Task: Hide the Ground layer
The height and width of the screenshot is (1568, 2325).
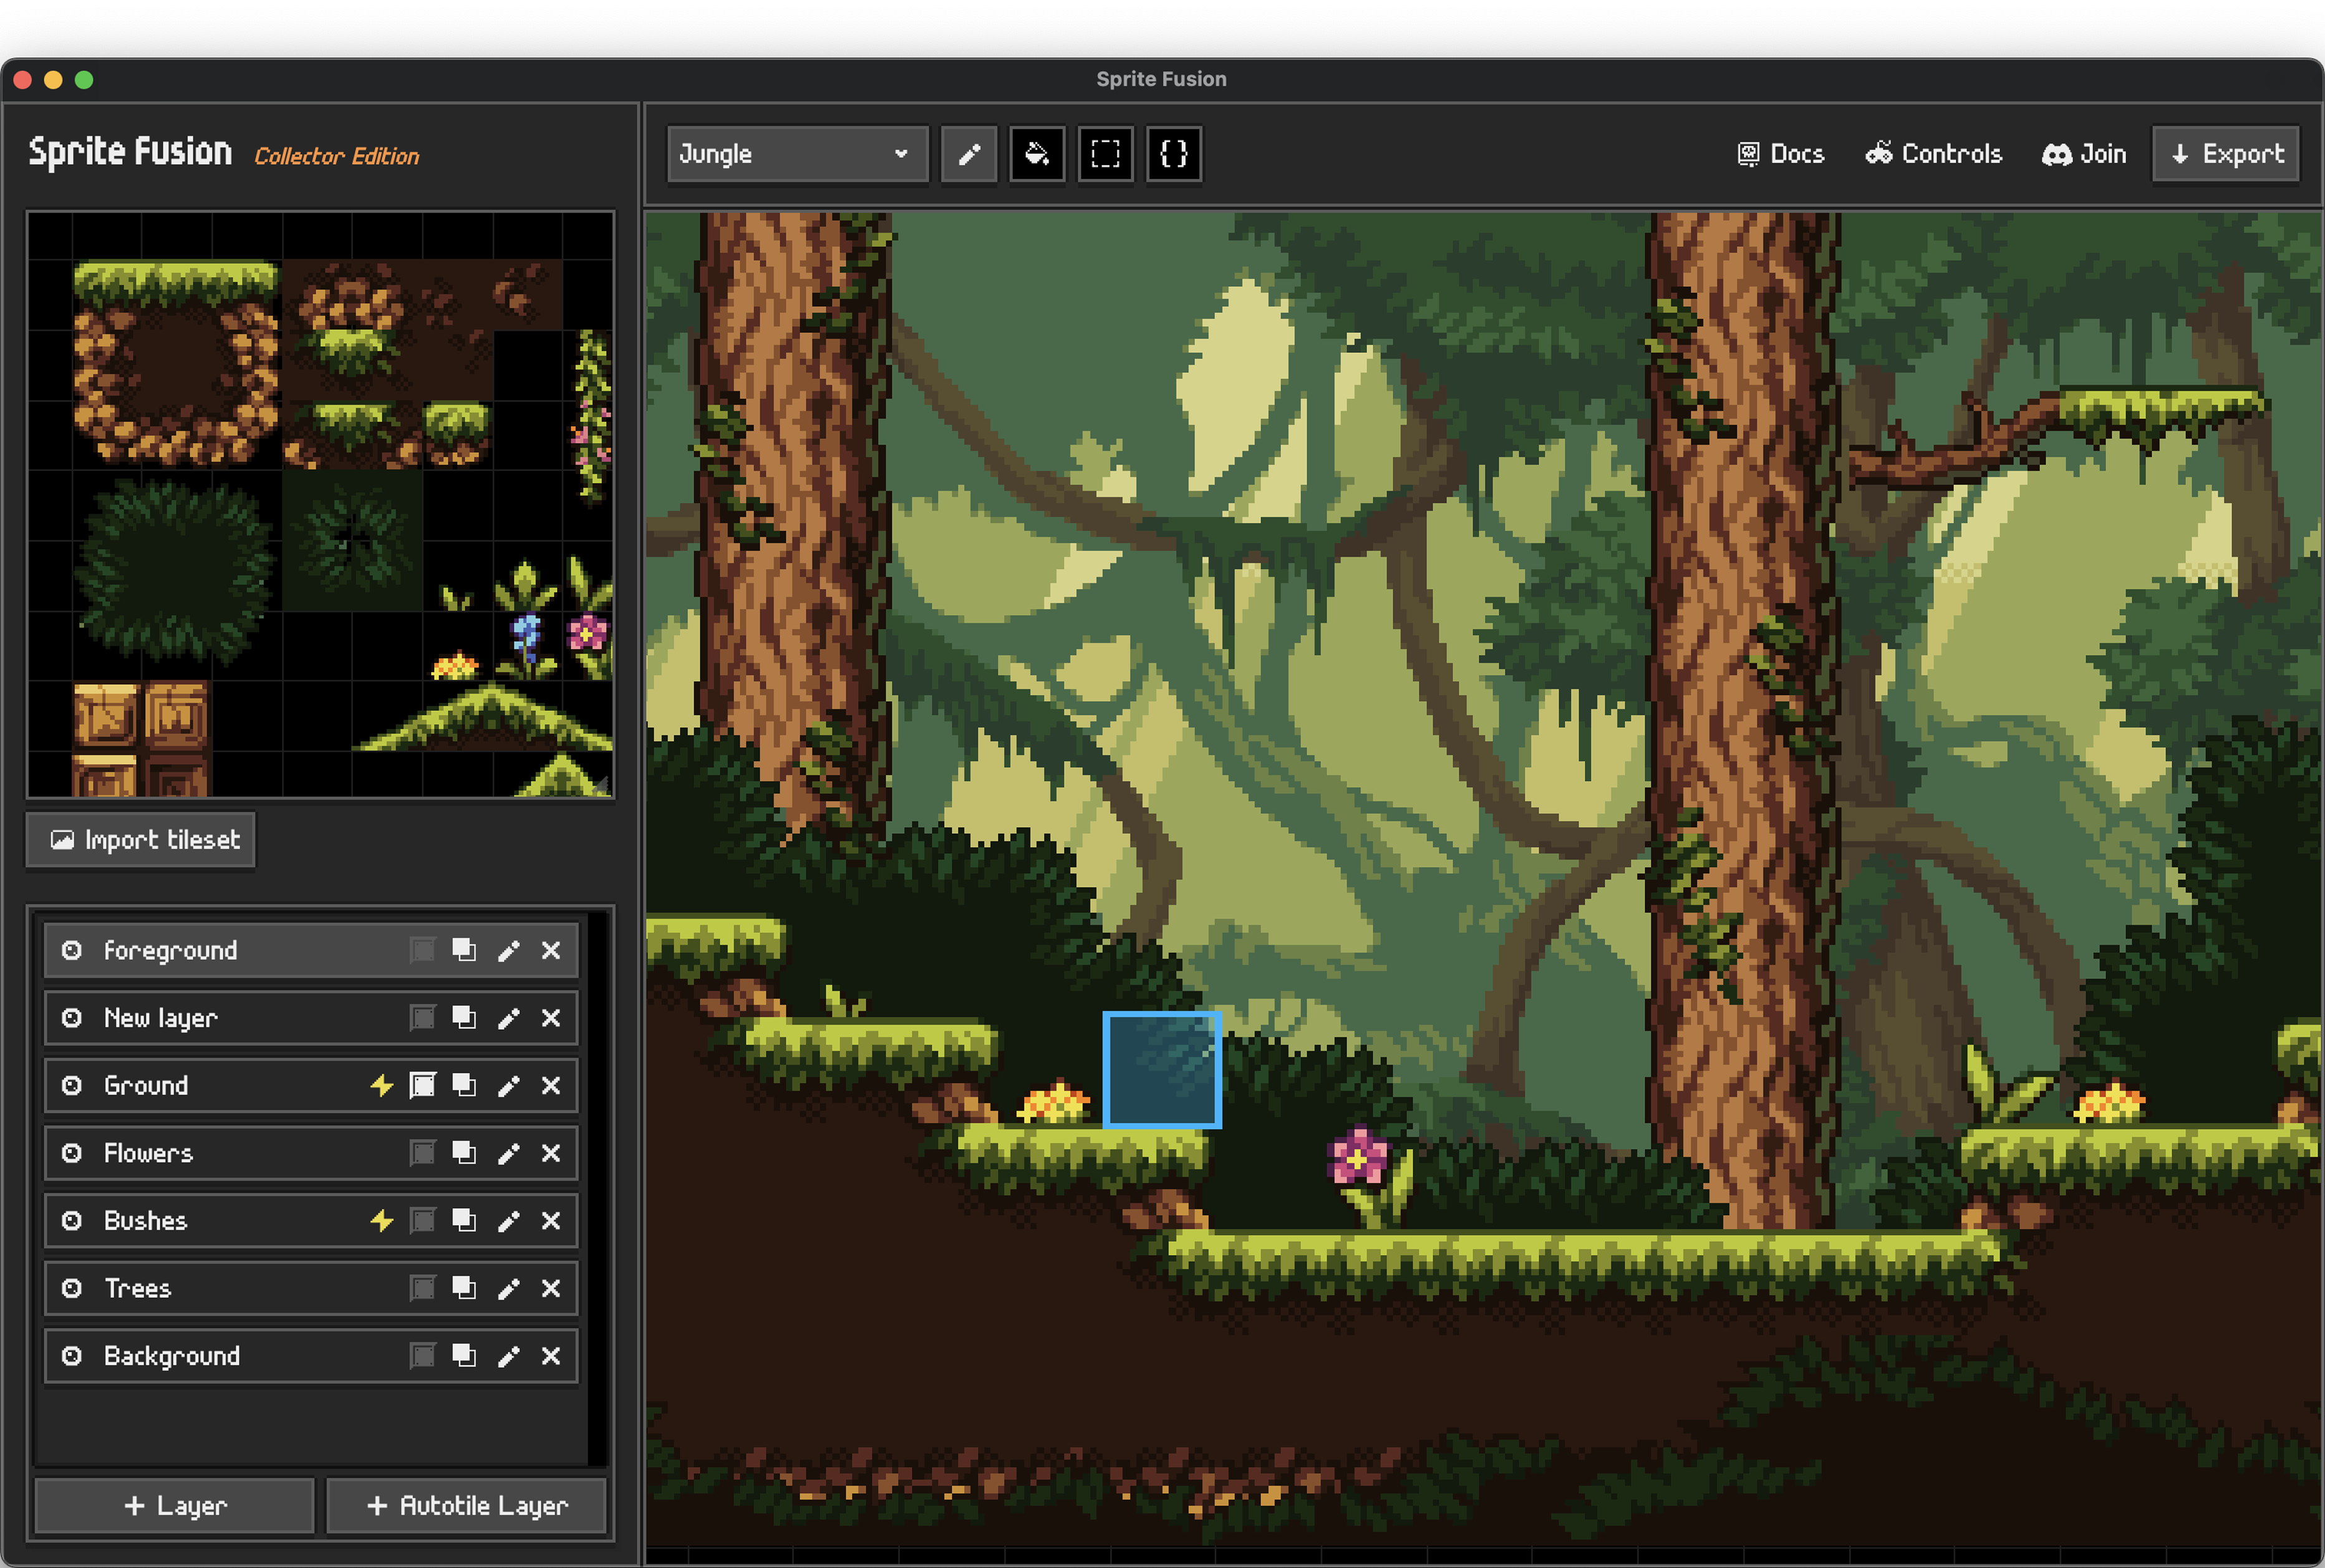Action: pyautogui.click(x=72, y=1085)
